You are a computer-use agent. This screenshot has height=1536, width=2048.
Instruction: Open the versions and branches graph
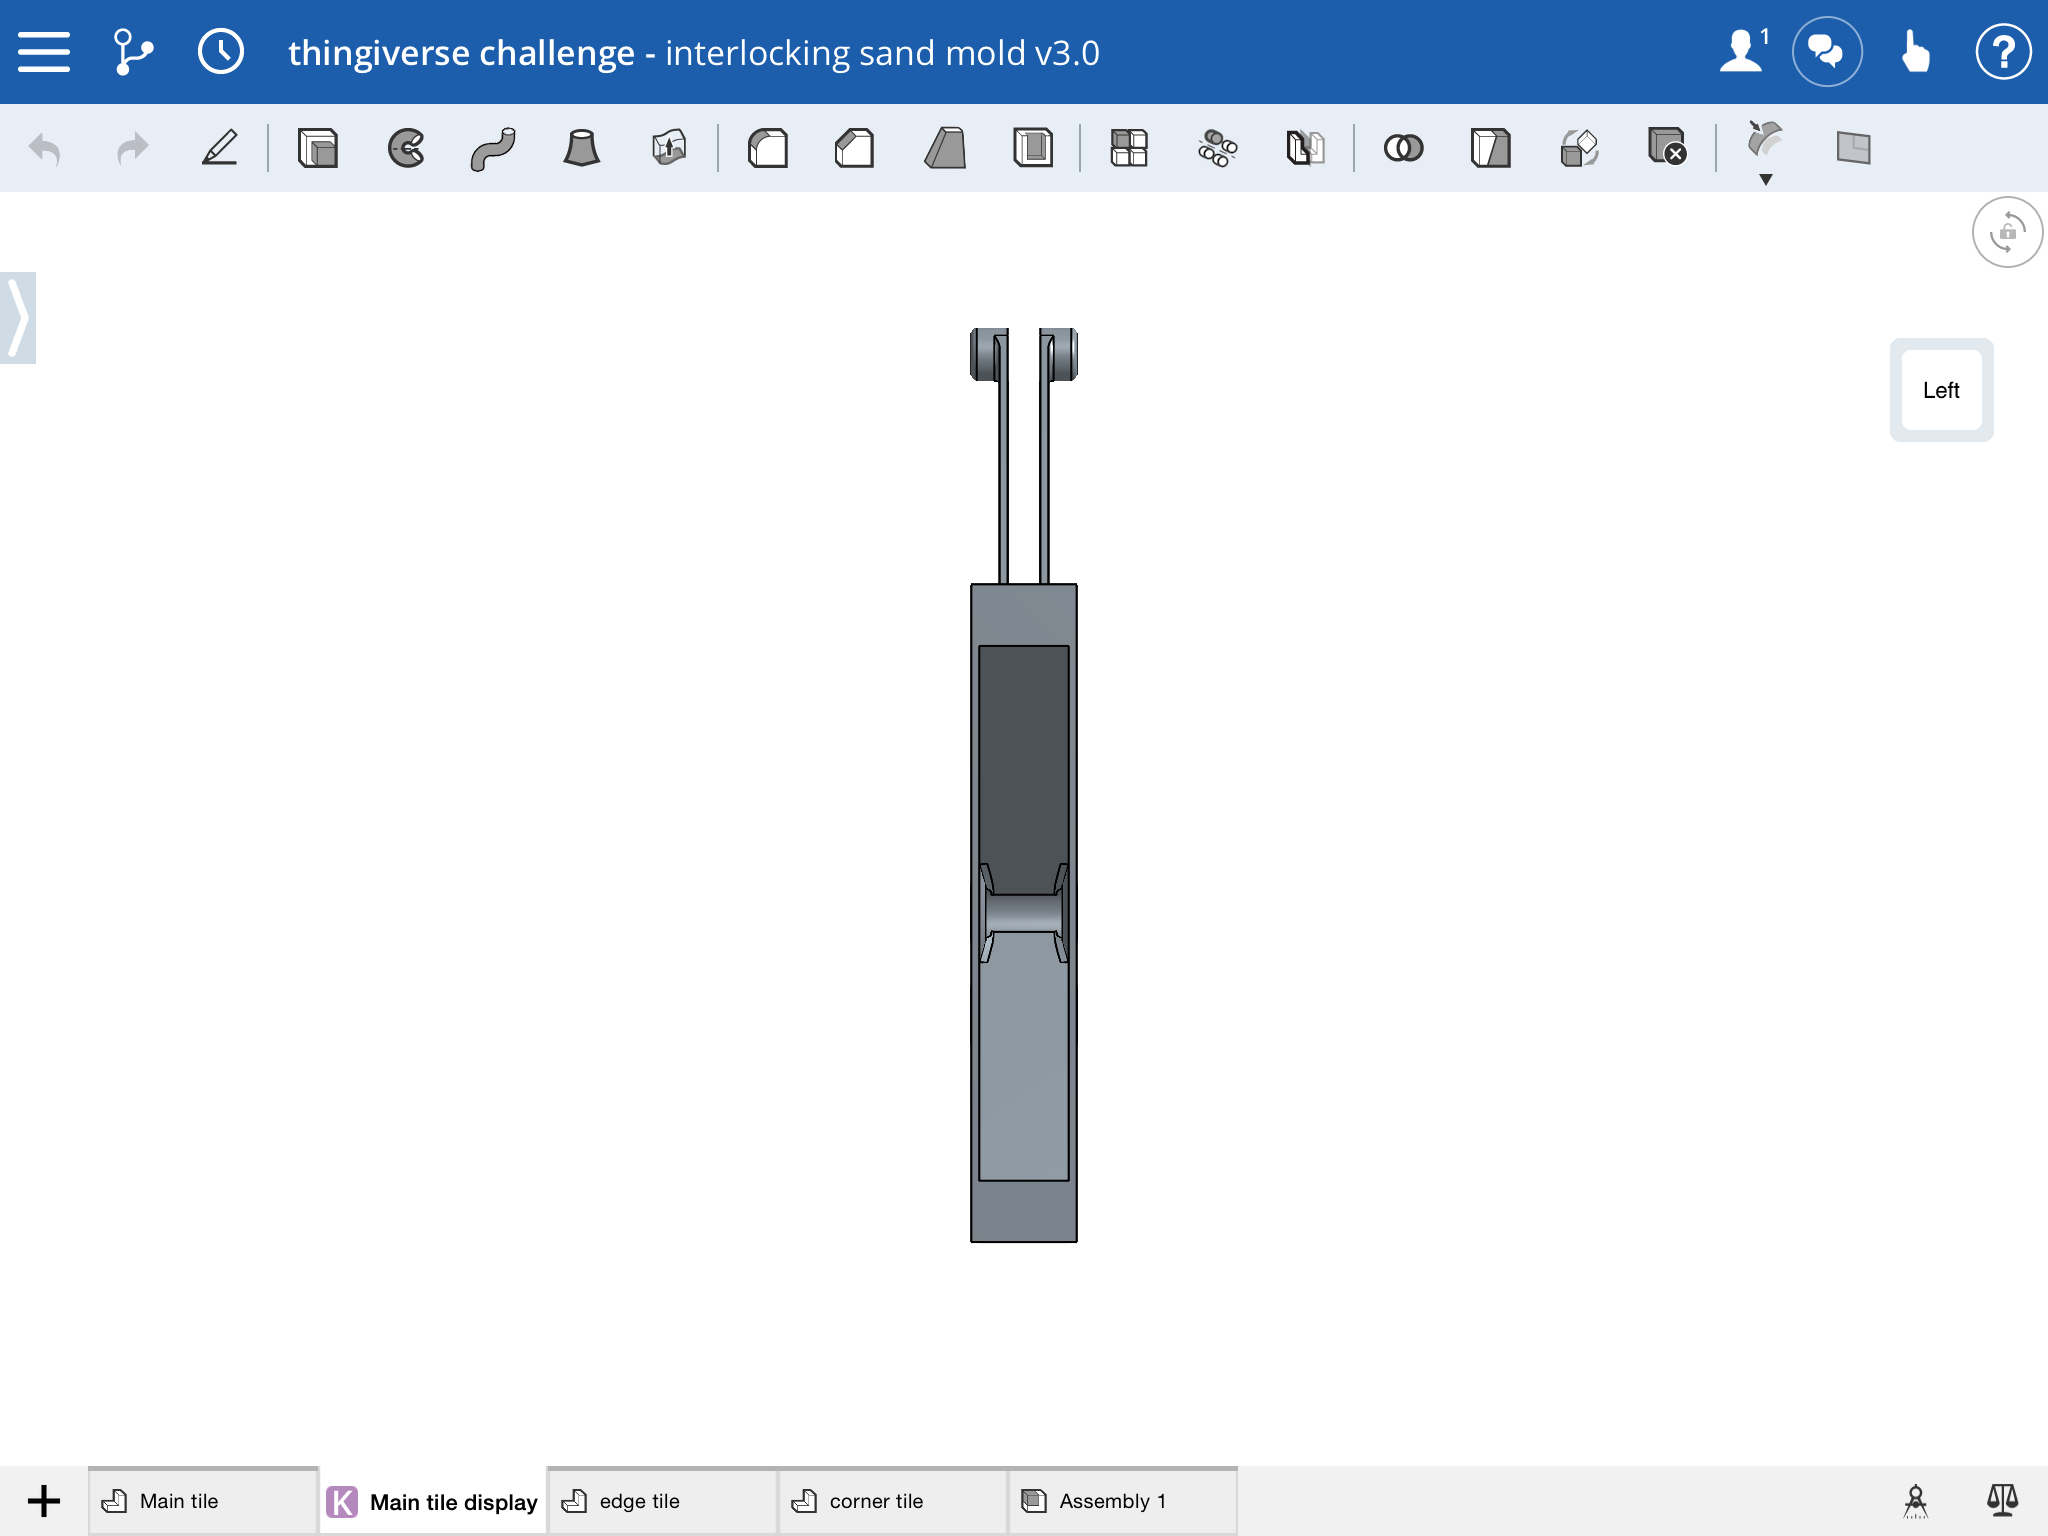click(x=132, y=52)
